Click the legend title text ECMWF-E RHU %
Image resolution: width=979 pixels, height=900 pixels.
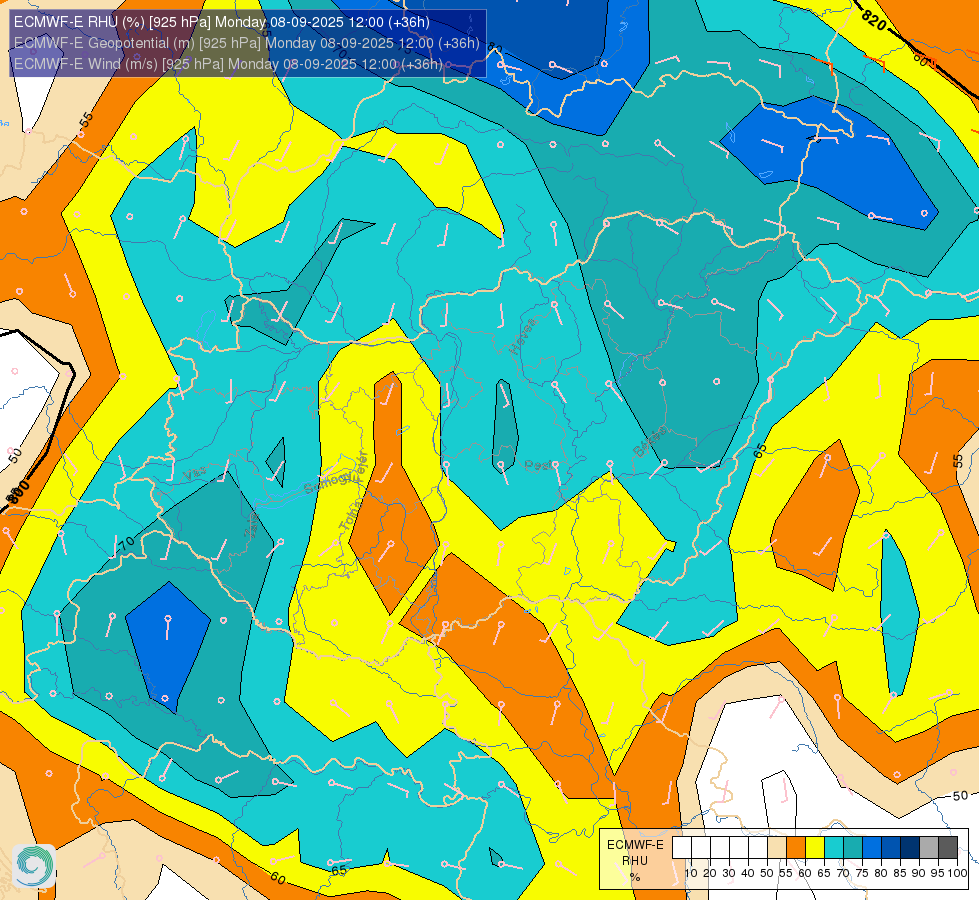[635, 861]
